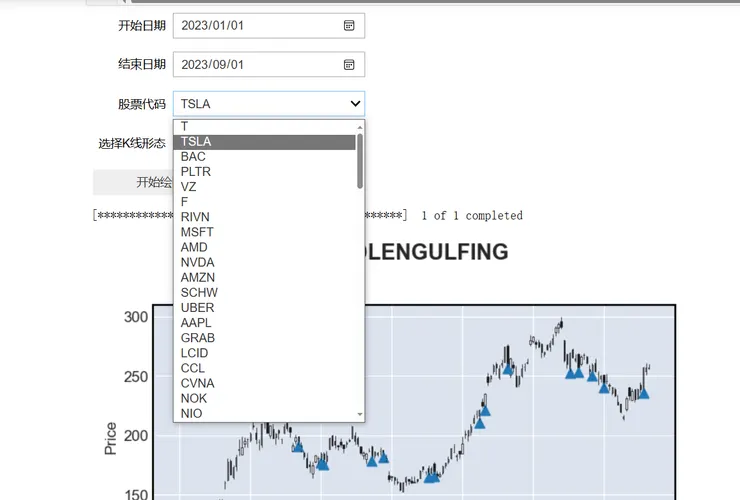The width and height of the screenshot is (740, 500).
Task: Select AMD ticker option
Action: pyautogui.click(x=264, y=247)
